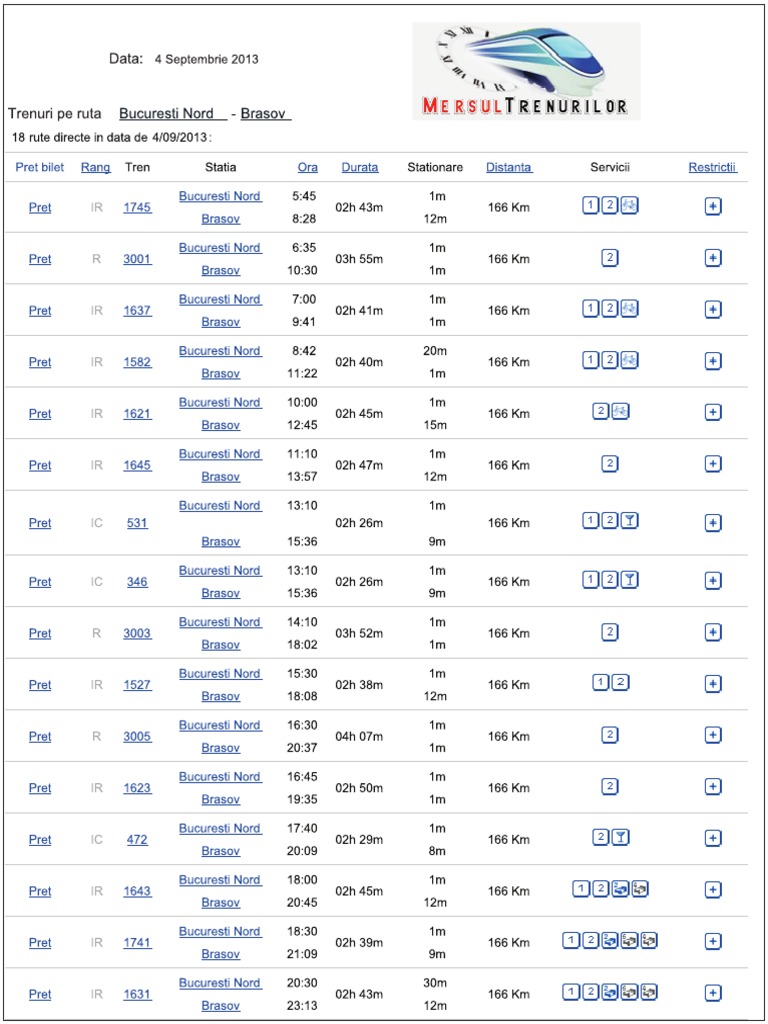Click the bicycle icon for train 1621

tap(620, 412)
